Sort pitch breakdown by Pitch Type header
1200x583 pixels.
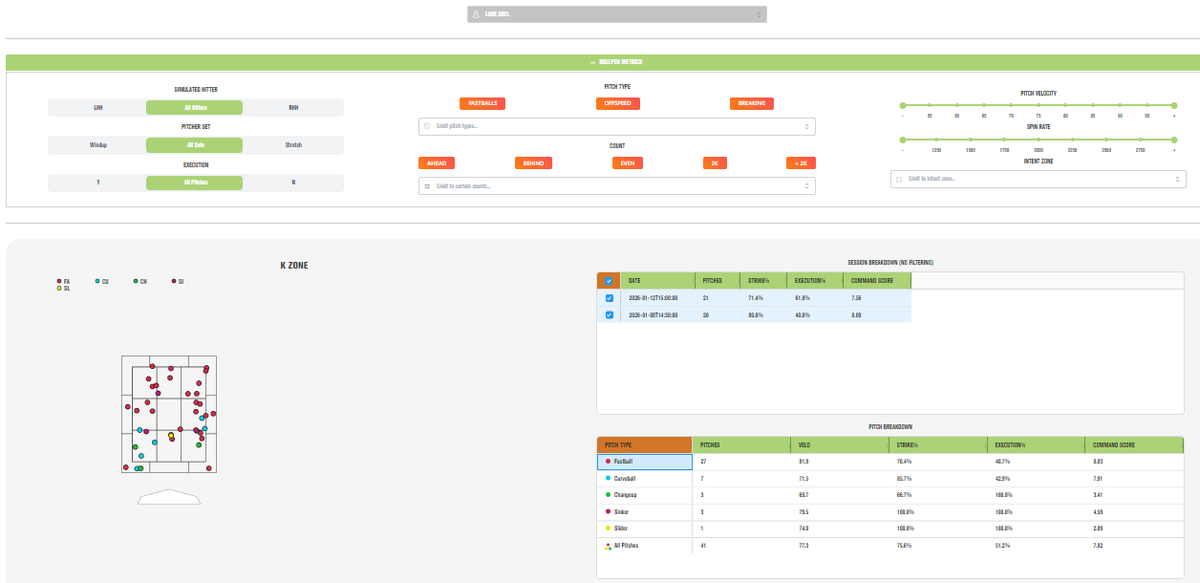644,445
